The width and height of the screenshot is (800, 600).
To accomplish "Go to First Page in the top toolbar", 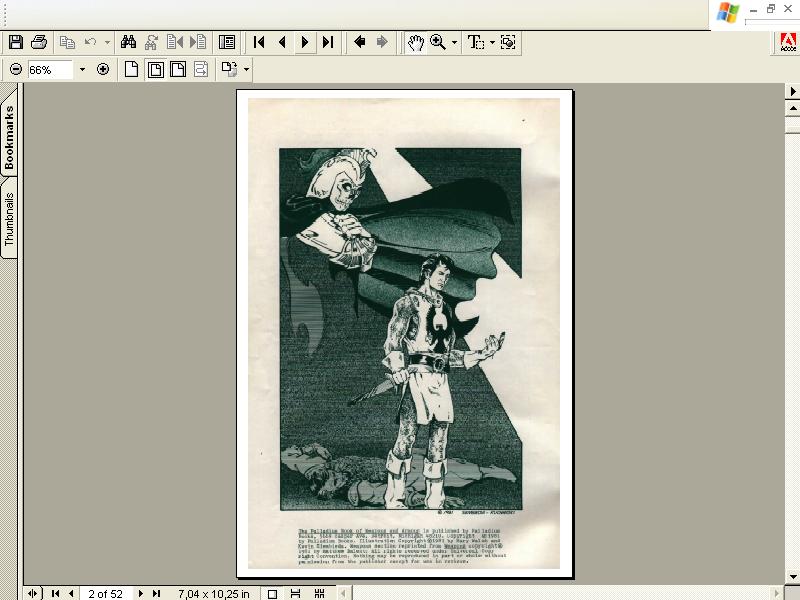I will (x=259, y=42).
